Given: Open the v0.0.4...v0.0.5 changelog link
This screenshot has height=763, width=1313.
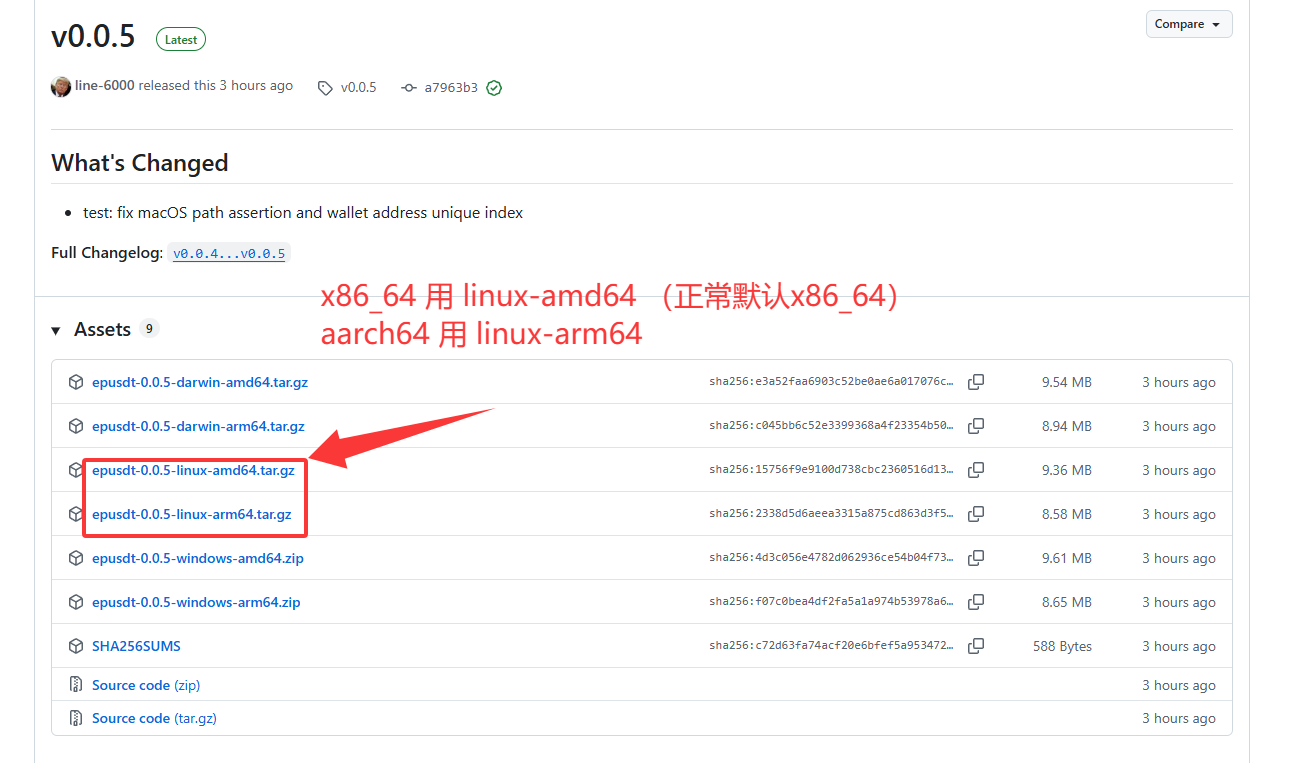Looking at the screenshot, I should click(x=229, y=254).
